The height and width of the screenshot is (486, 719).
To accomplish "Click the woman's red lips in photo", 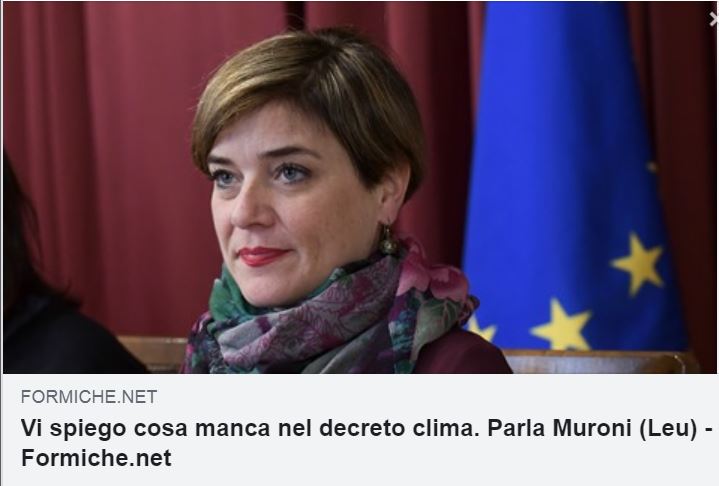I will [x=262, y=256].
